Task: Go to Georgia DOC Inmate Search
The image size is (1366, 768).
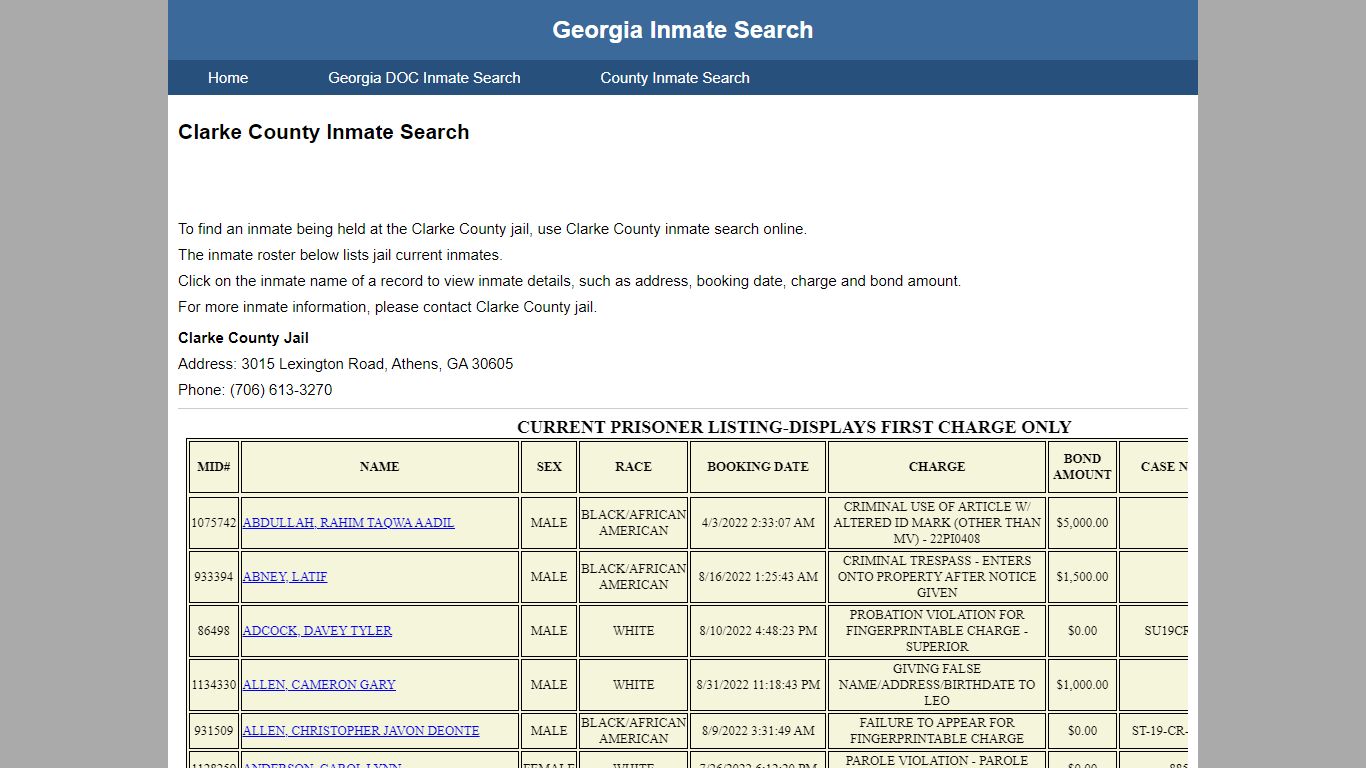Action: point(424,78)
